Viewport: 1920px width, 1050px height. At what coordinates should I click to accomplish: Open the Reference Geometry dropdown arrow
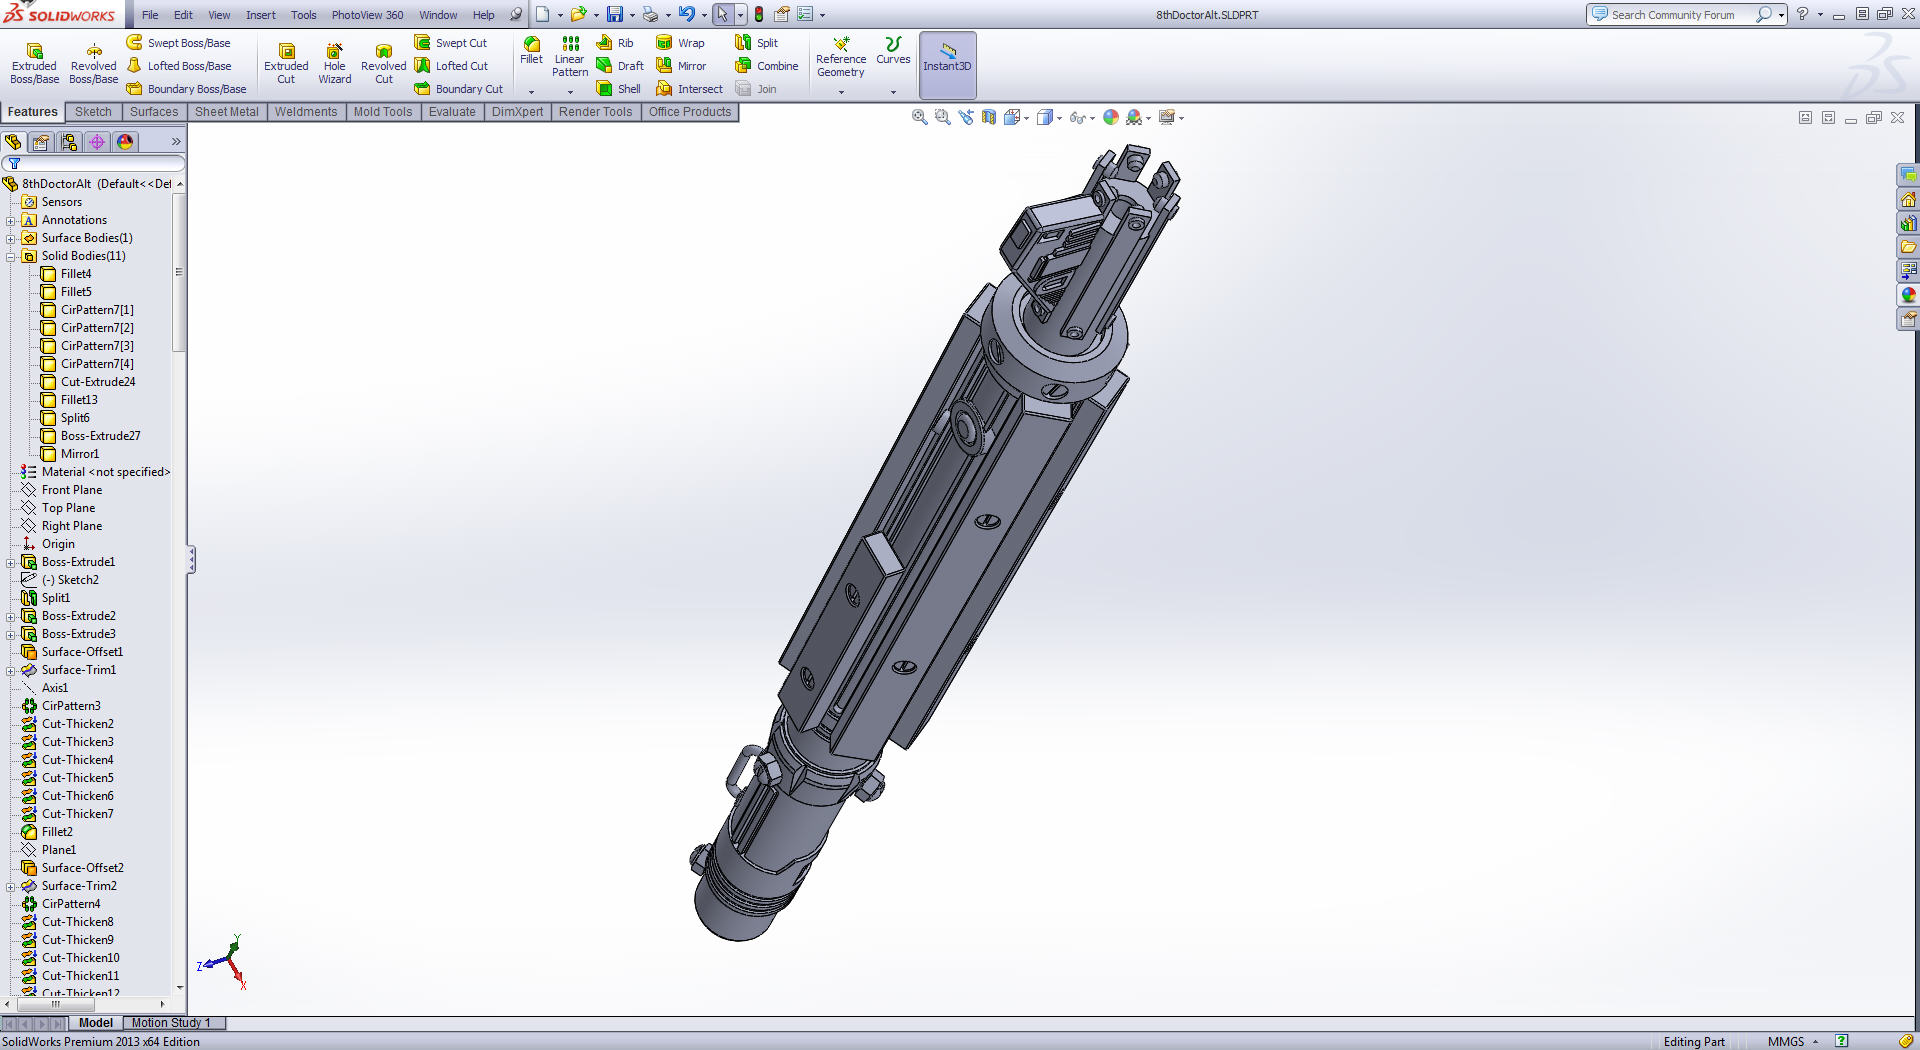click(841, 92)
